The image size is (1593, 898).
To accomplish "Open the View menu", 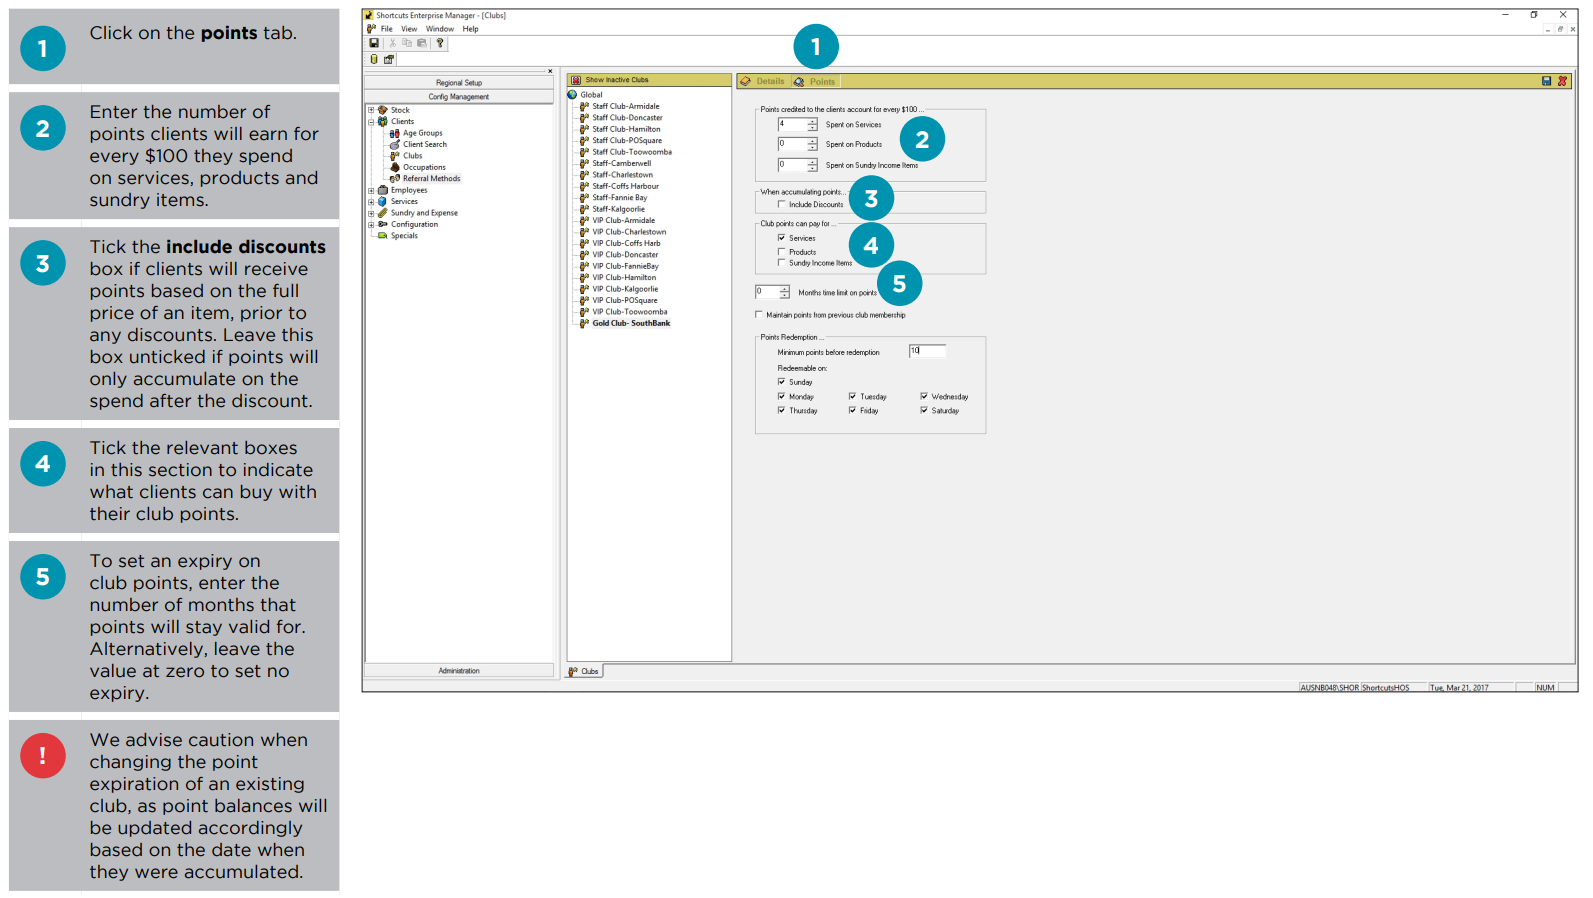I will (x=409, y=29).
